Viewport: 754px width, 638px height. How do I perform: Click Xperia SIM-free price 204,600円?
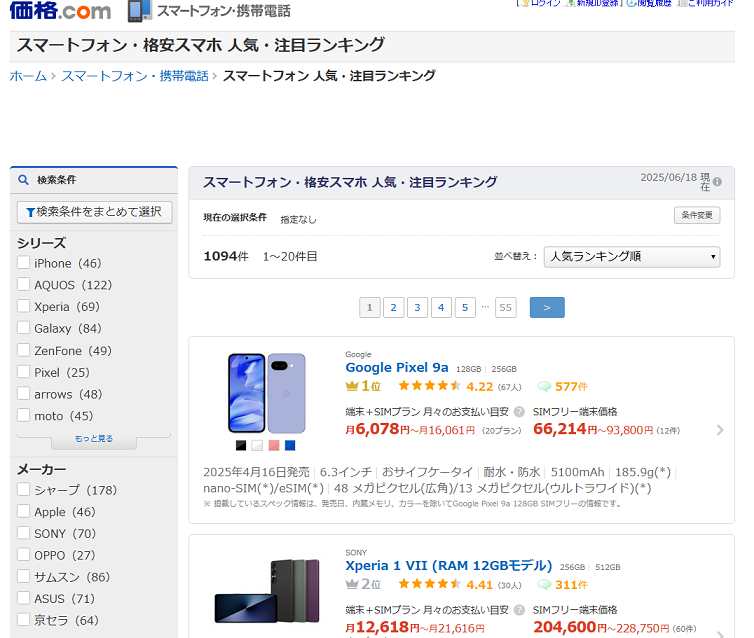[x=570, y=627]
